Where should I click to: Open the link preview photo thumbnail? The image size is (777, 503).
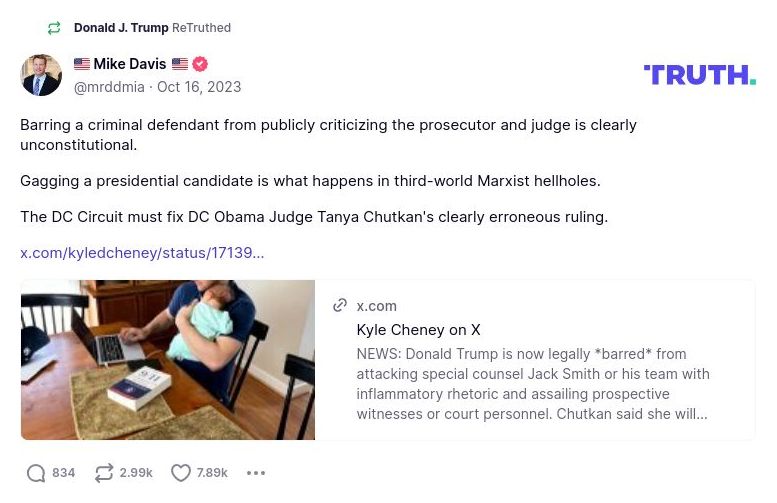point(168,360)
